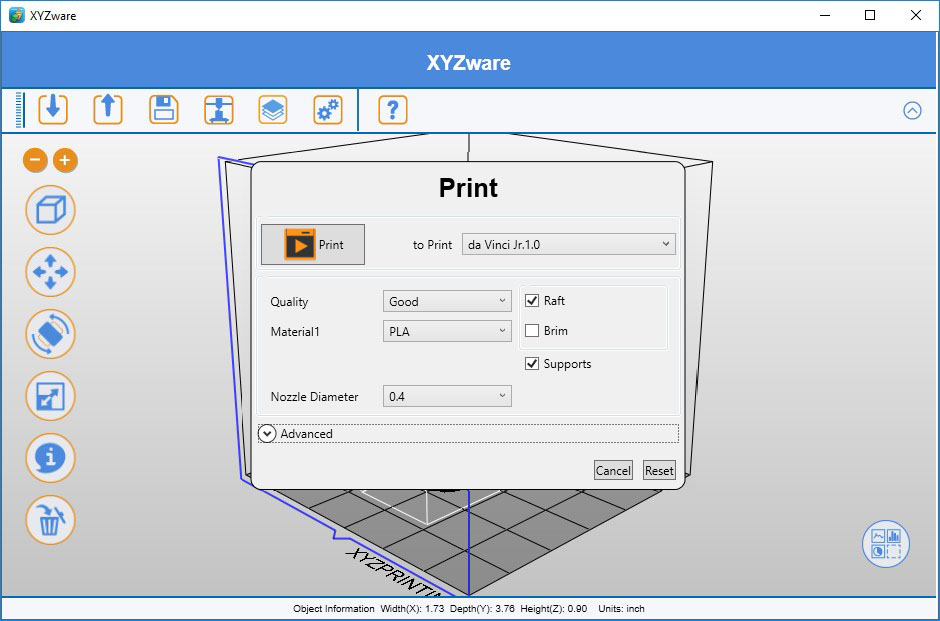Click the Remove trash bin icon

(x=50, y=520)
